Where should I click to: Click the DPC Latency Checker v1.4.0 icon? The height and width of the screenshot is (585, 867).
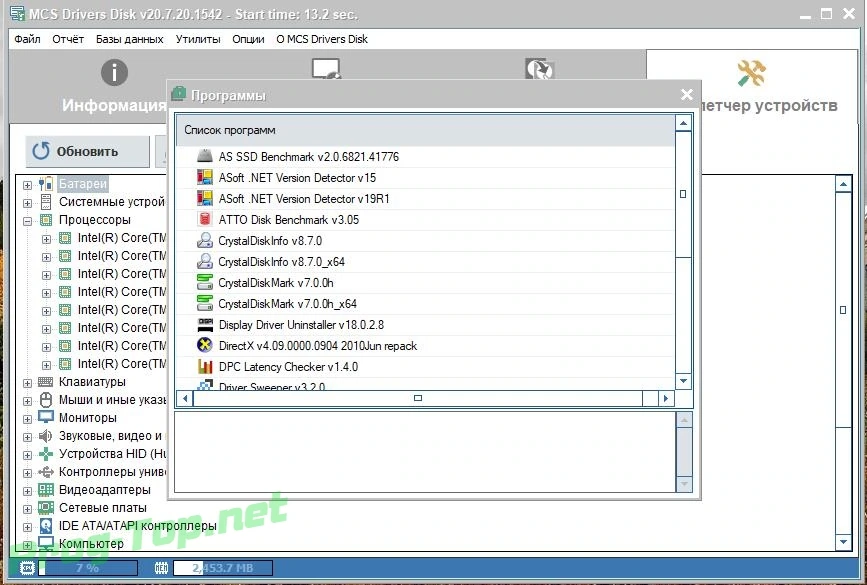[x=205, y=366]
